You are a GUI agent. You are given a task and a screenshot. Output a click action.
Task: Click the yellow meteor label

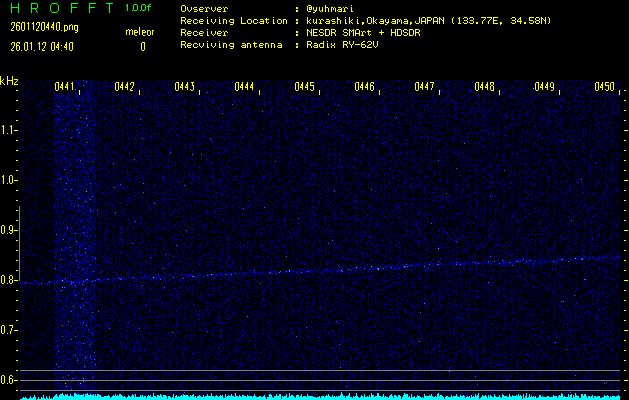pos(140,33)
